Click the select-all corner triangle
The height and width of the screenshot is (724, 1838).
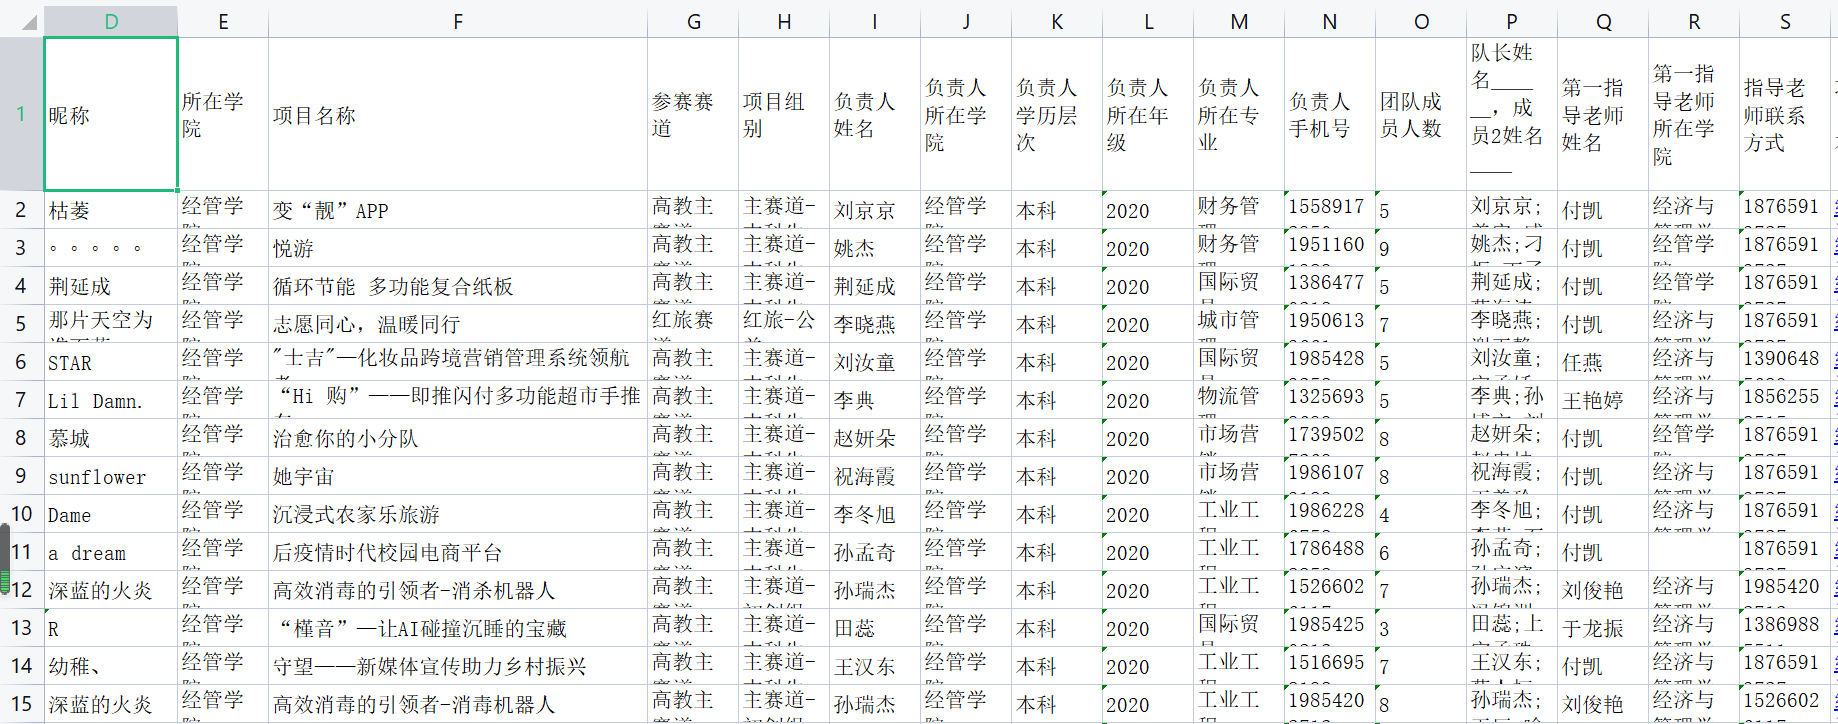(28, 22)
